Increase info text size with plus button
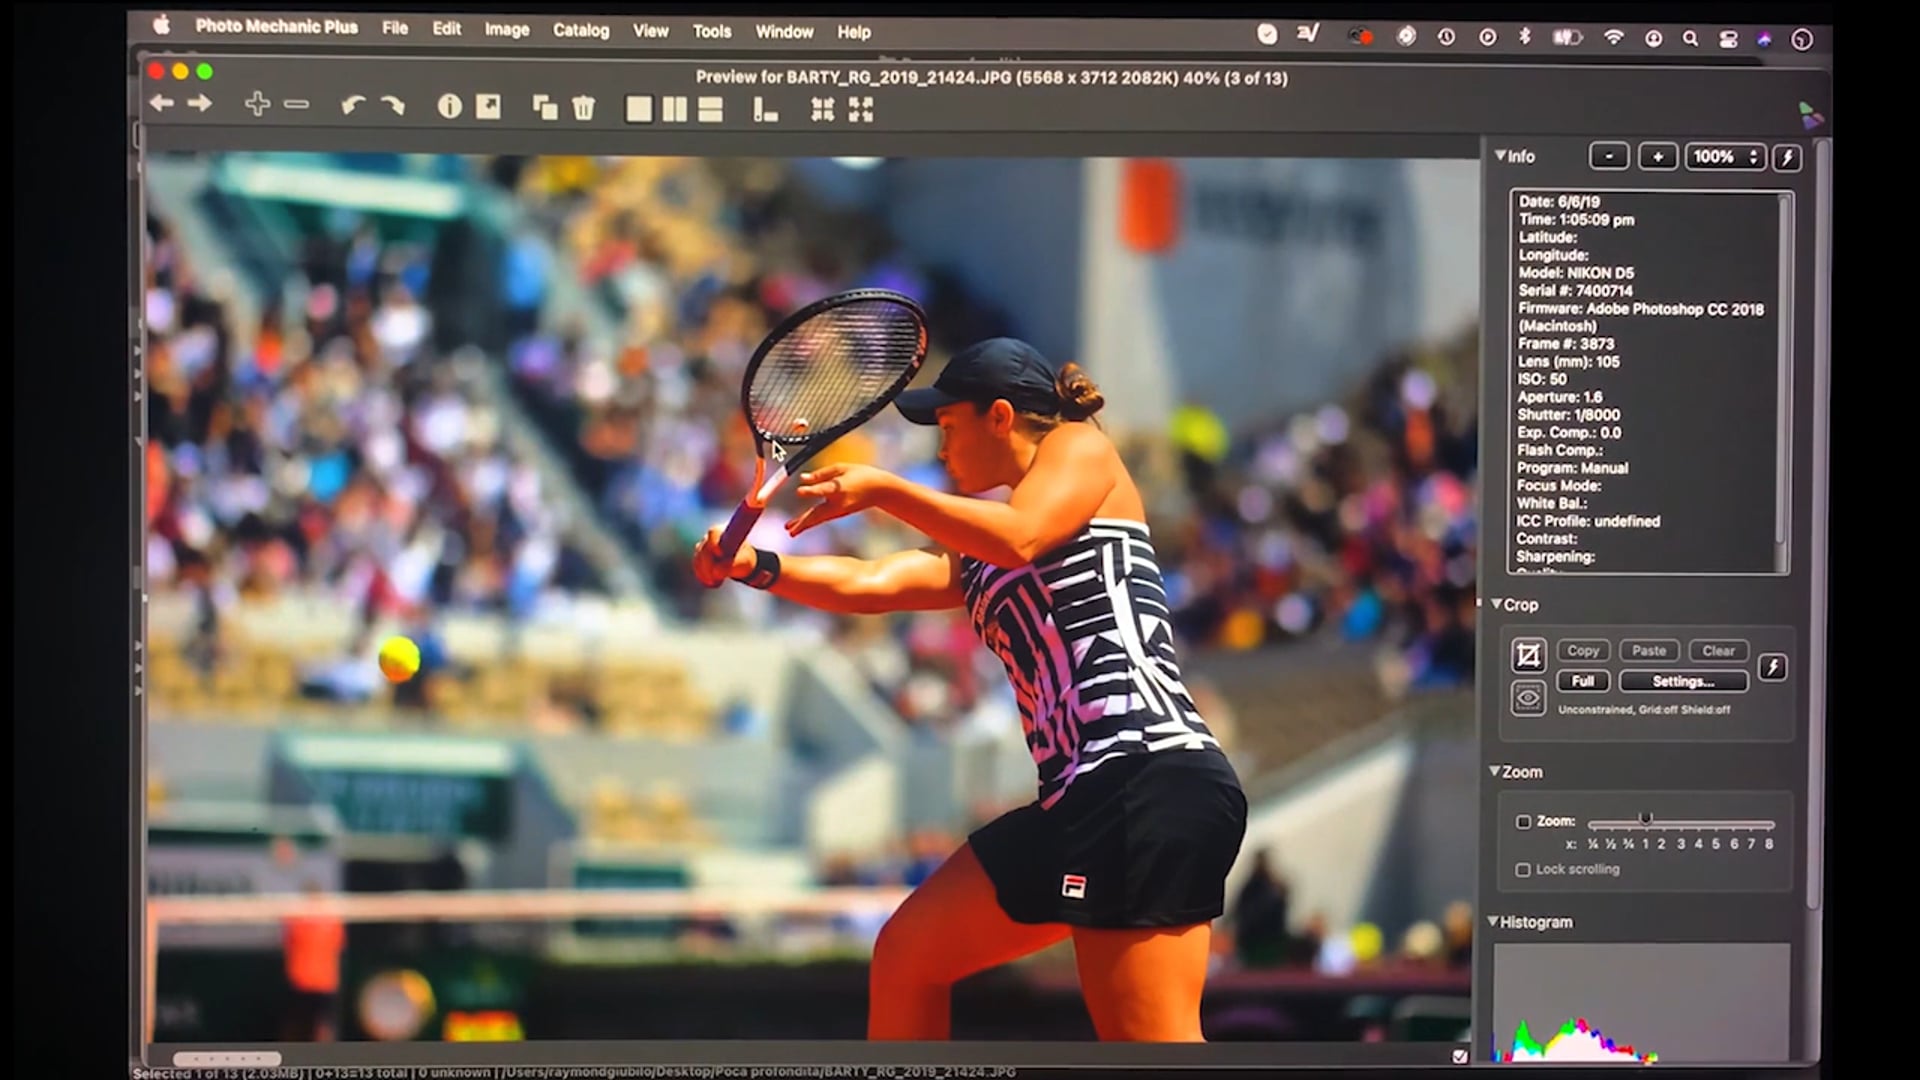This screenshot has width=1920, height=1080. click(1657, 157)
